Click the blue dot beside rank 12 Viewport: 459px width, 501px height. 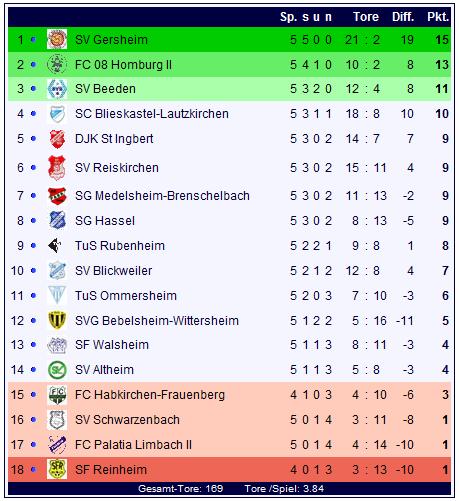33,321
